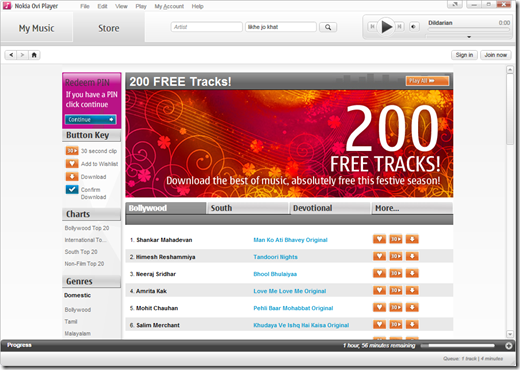Open the View menu
This screenshot has width=520, height=370.
[121, 6]
